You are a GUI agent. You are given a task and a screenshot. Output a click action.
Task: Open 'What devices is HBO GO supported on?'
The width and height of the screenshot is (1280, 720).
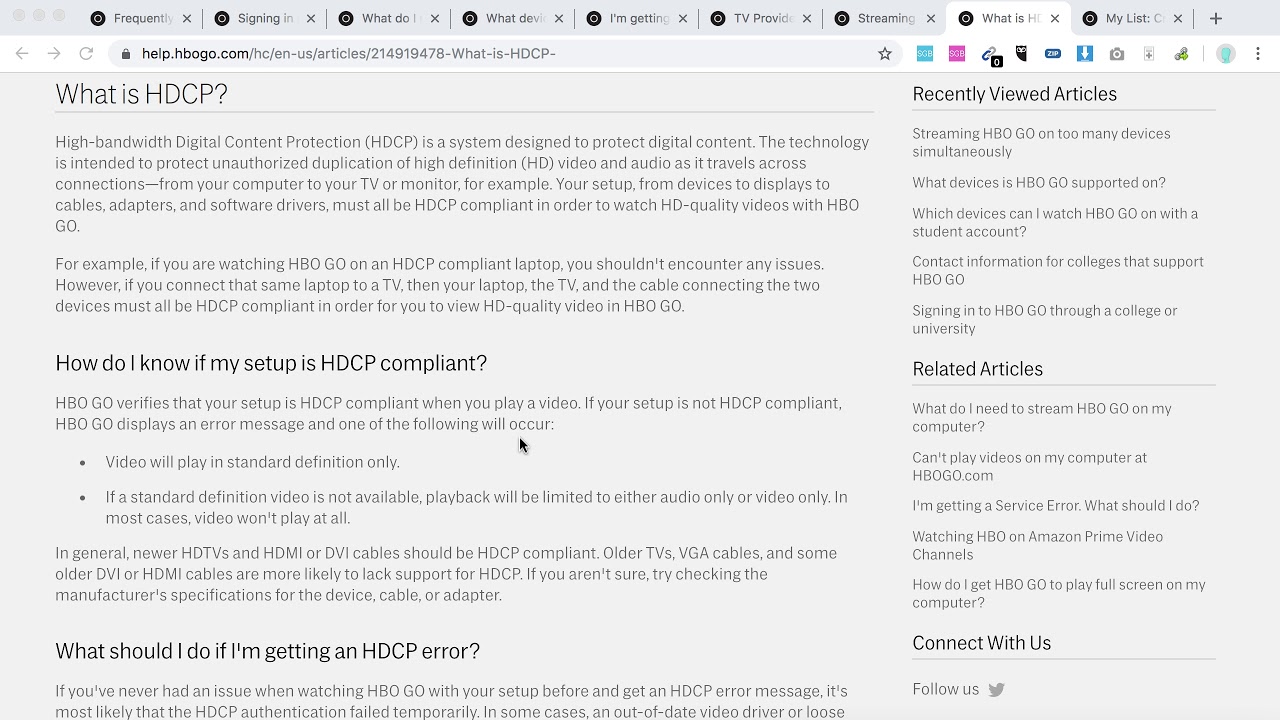click(x=1039, y=182)
